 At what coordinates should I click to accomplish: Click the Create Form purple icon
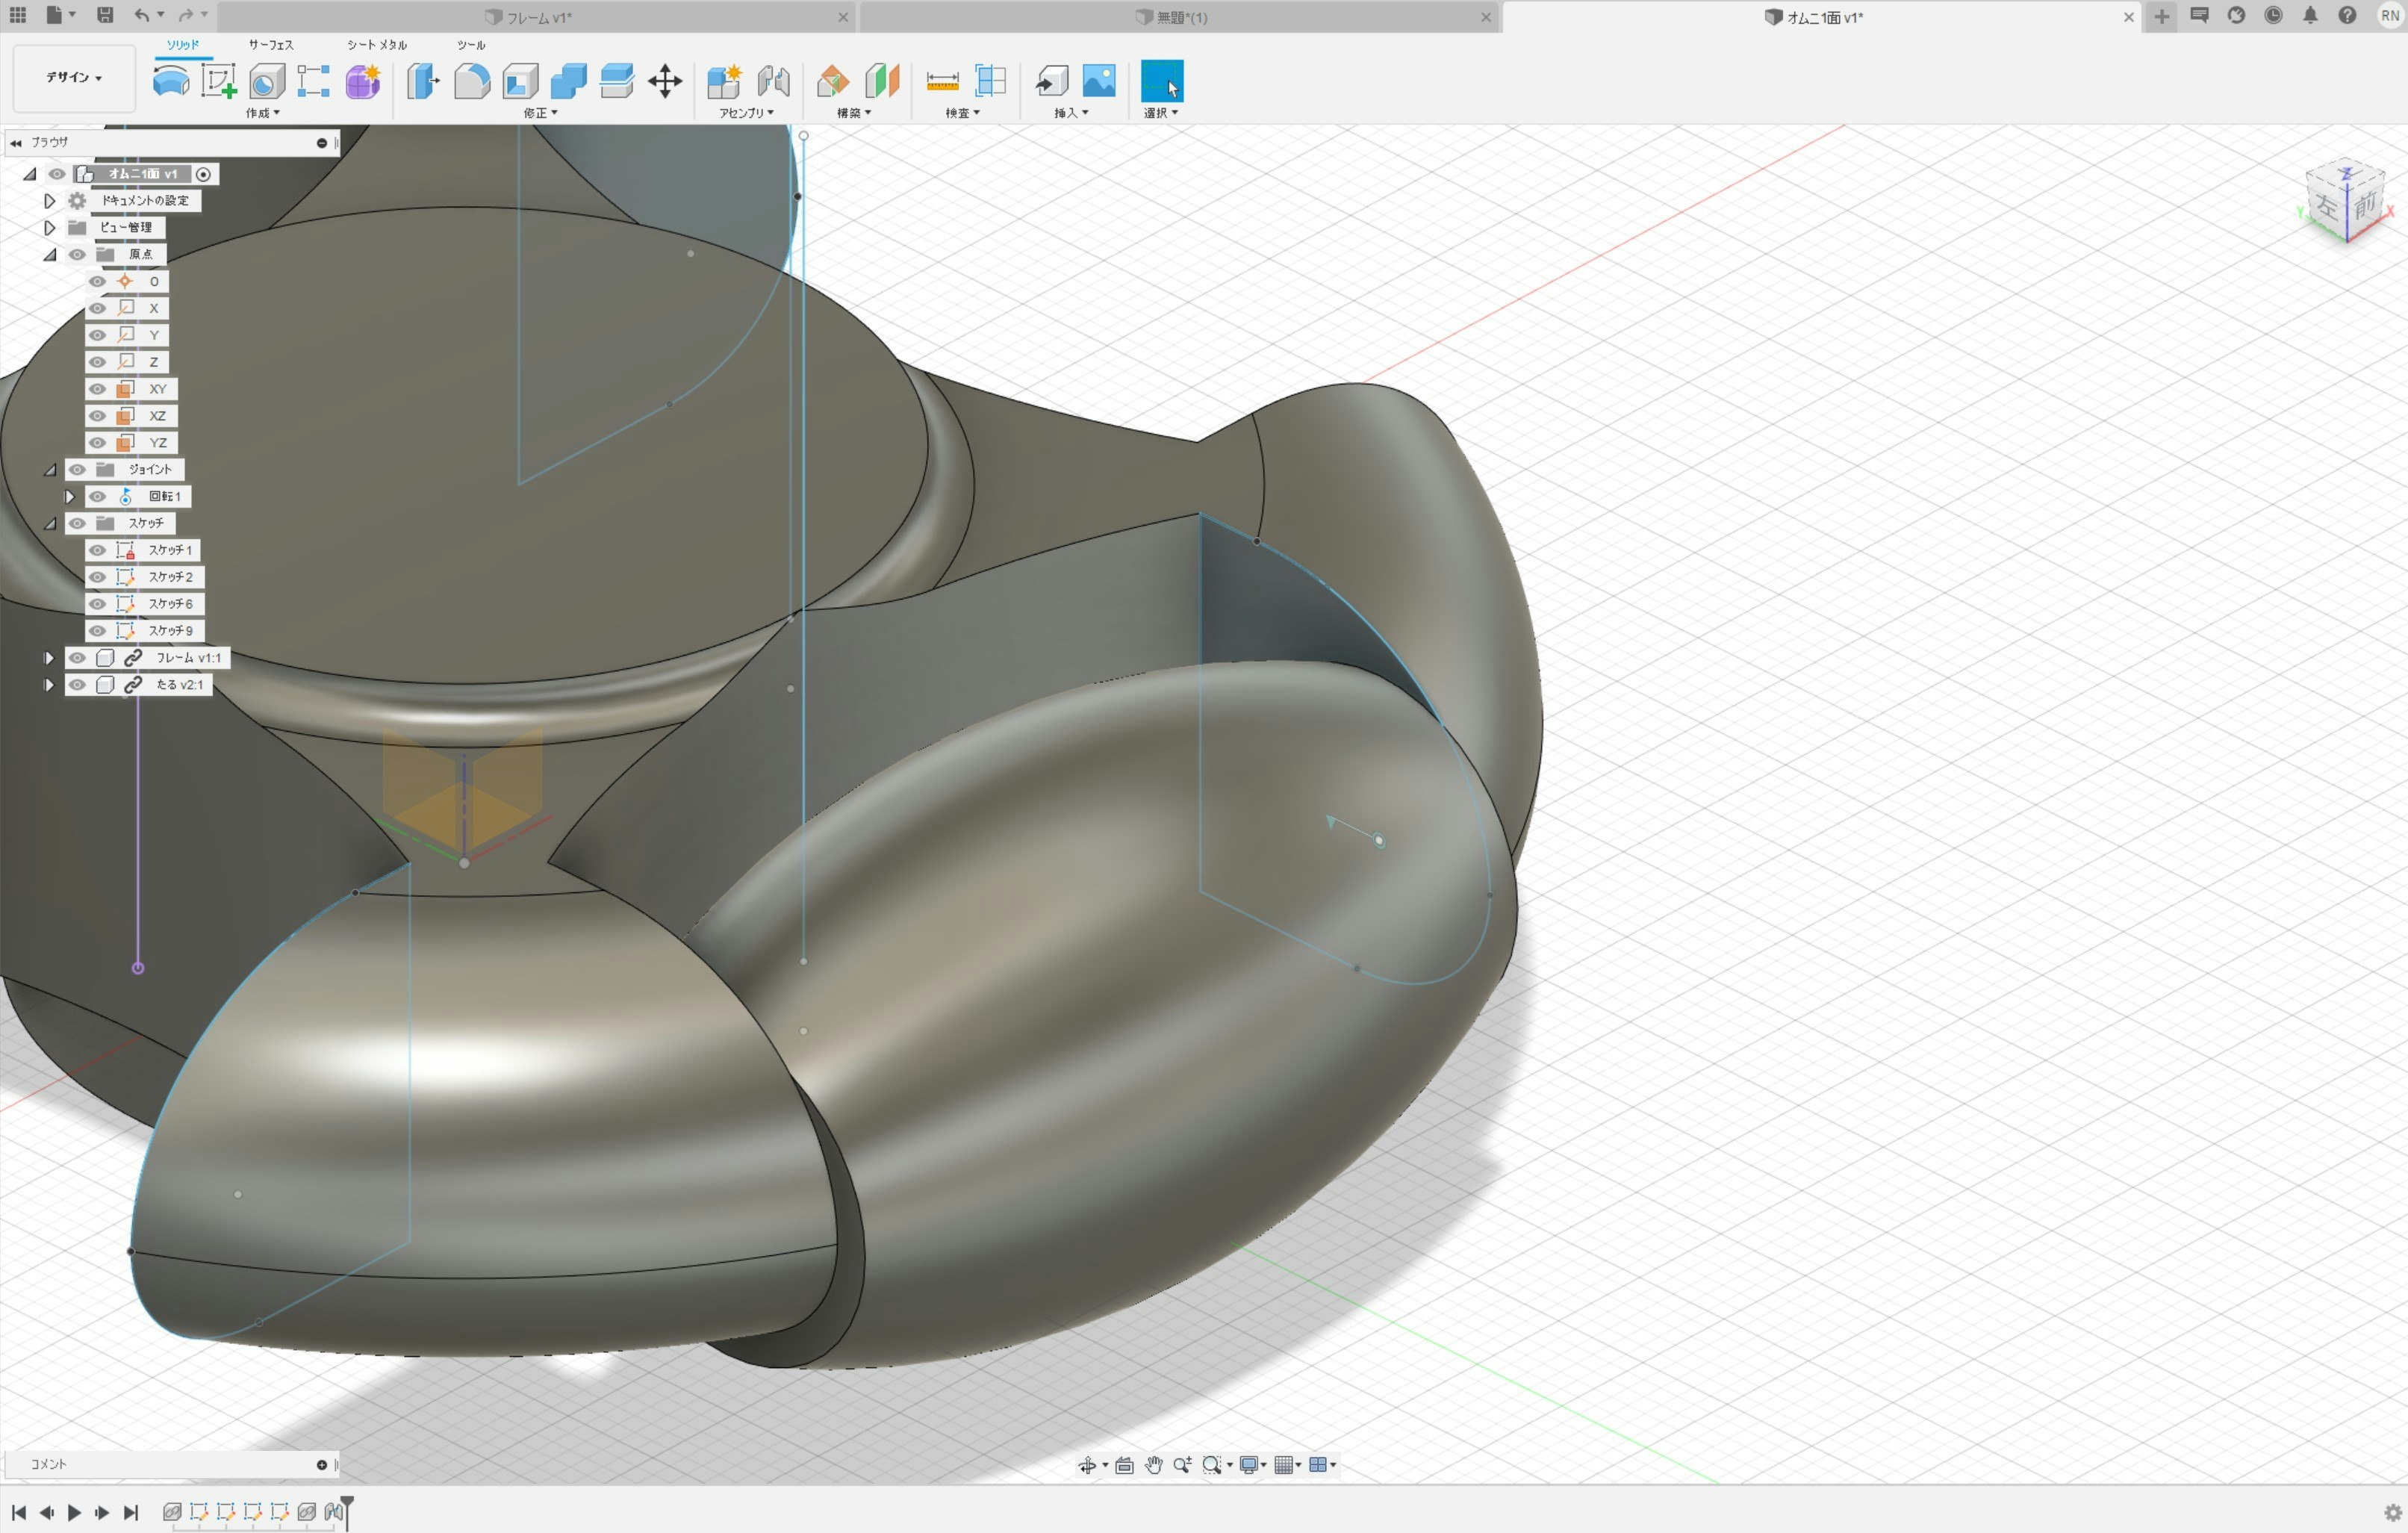point(363,81)
